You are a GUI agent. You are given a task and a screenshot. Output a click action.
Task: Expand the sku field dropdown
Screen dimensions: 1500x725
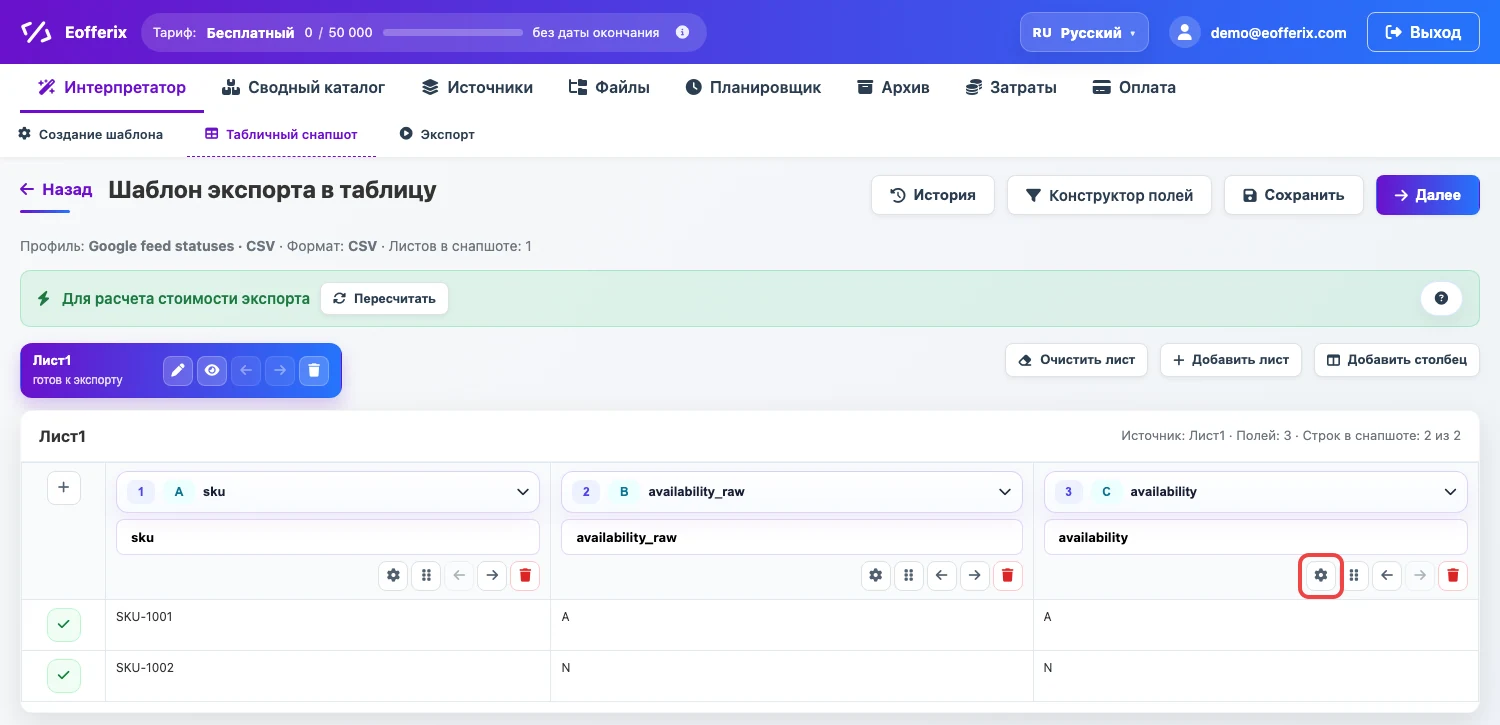[328, 492]
